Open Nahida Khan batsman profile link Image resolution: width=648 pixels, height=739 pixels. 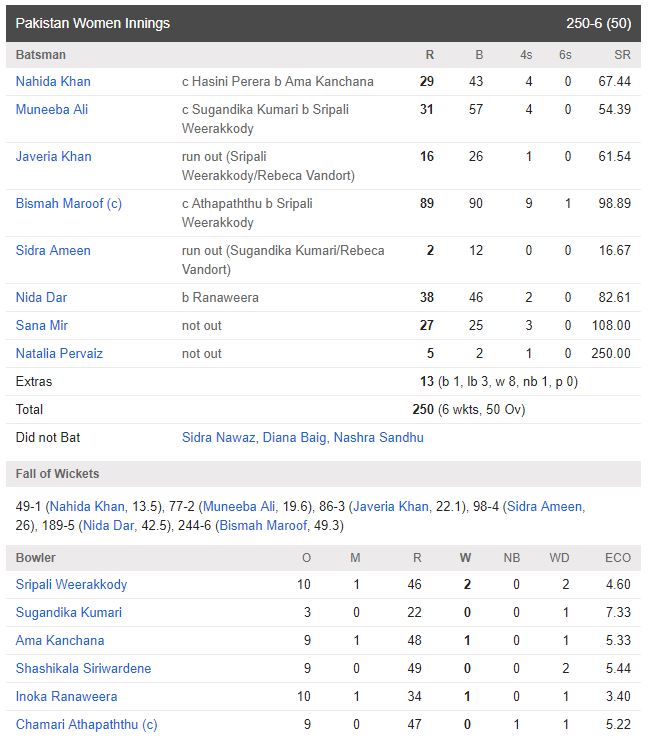[53, 81]
